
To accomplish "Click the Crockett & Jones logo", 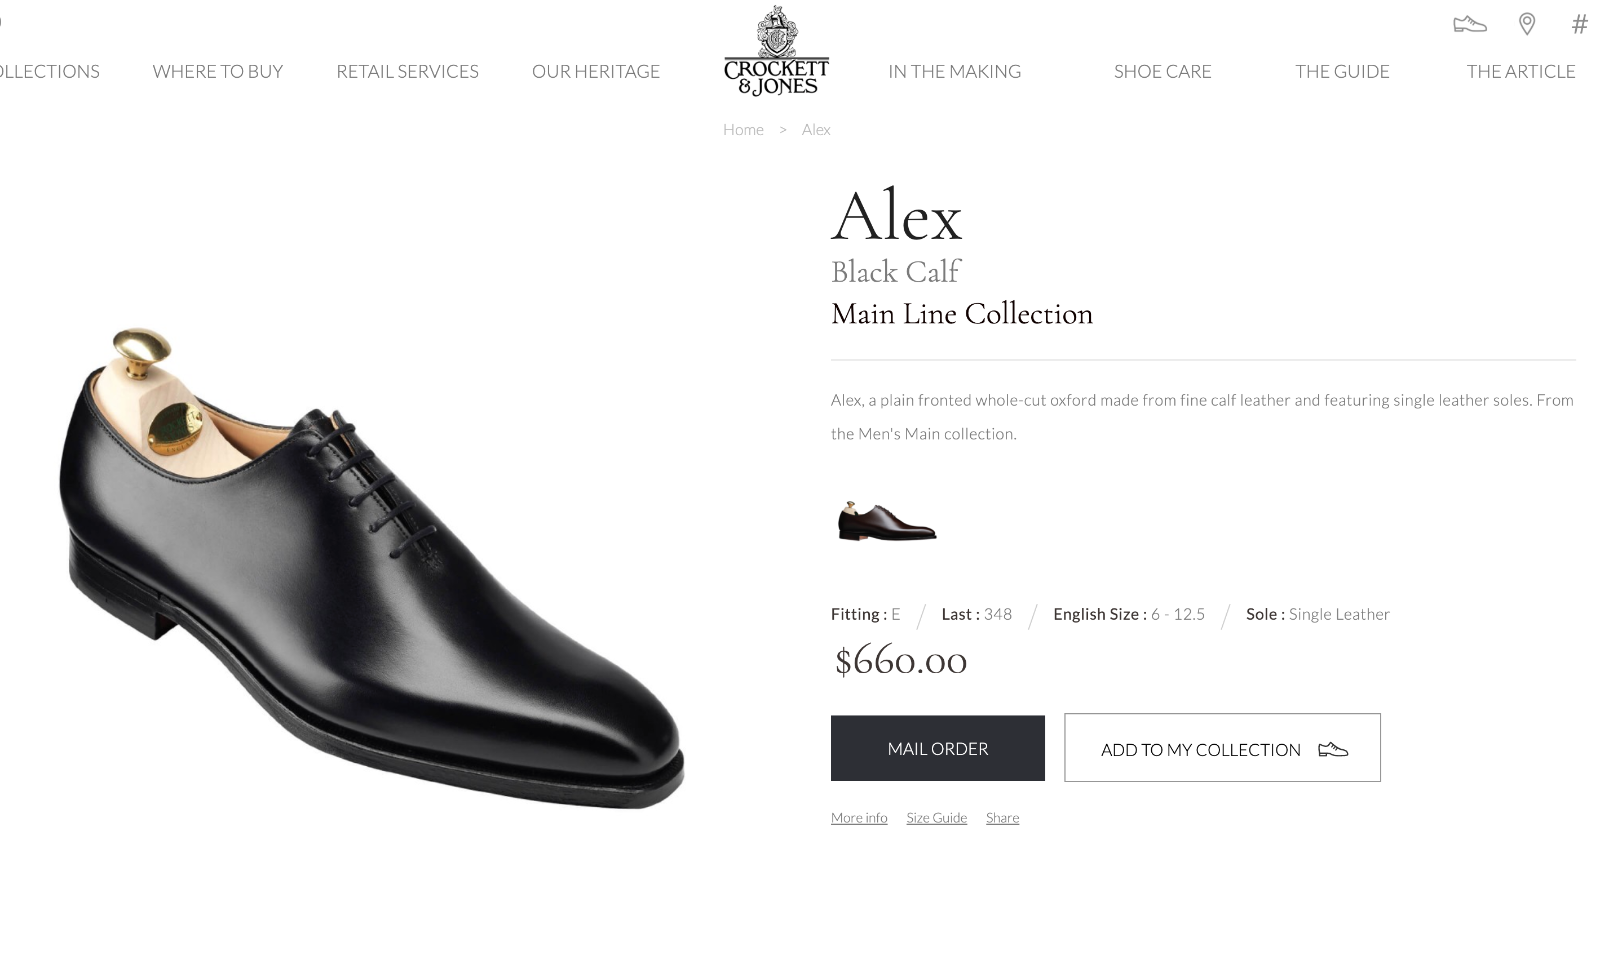I will [x=776, y=52].
